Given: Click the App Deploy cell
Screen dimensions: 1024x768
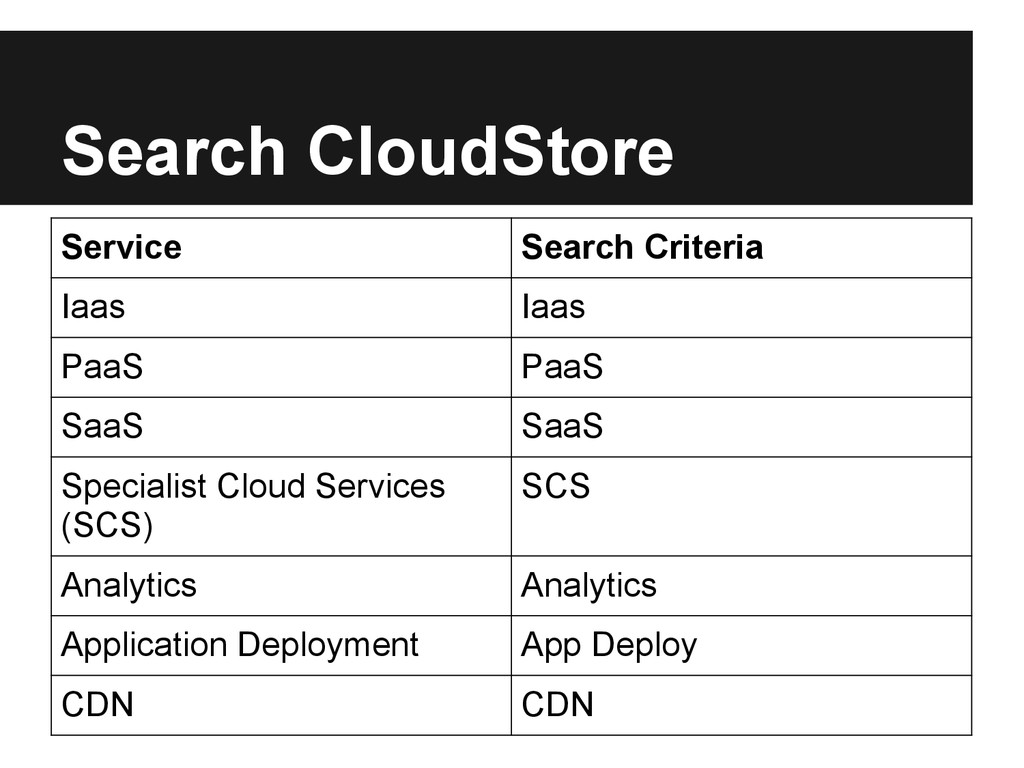Looking at the screenshot, I should click(x=741, y=645).
